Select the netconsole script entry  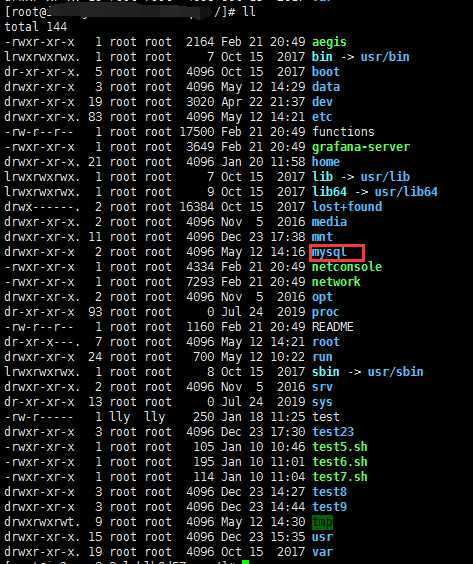tap(347, 267)
